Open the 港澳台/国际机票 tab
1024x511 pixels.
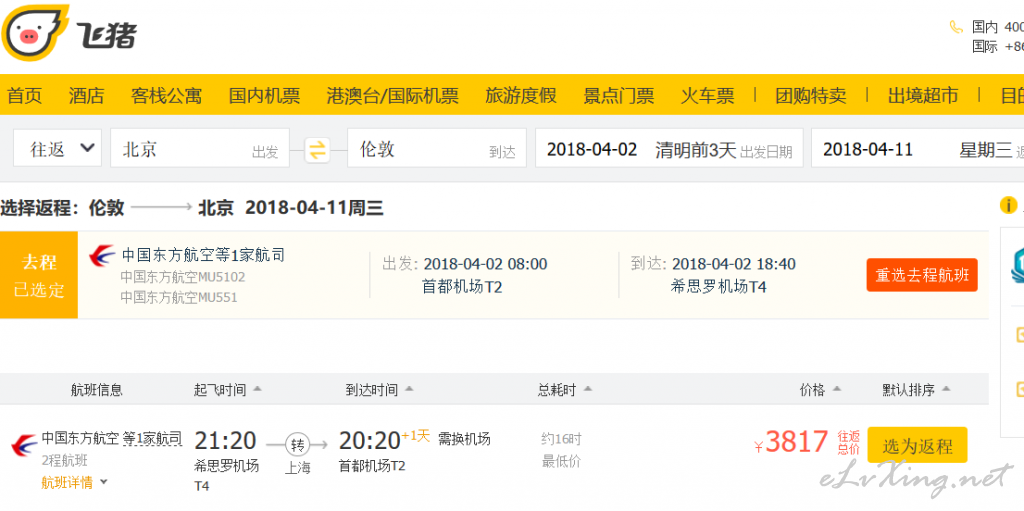[x=392, y=95]
